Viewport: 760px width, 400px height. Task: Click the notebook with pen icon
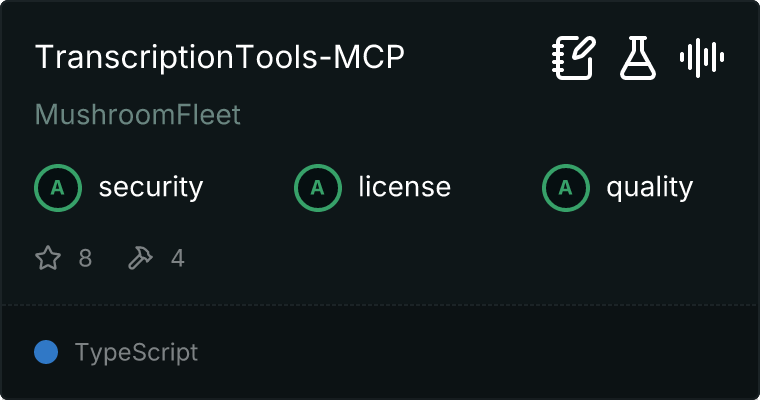click(x=574, y=58)
